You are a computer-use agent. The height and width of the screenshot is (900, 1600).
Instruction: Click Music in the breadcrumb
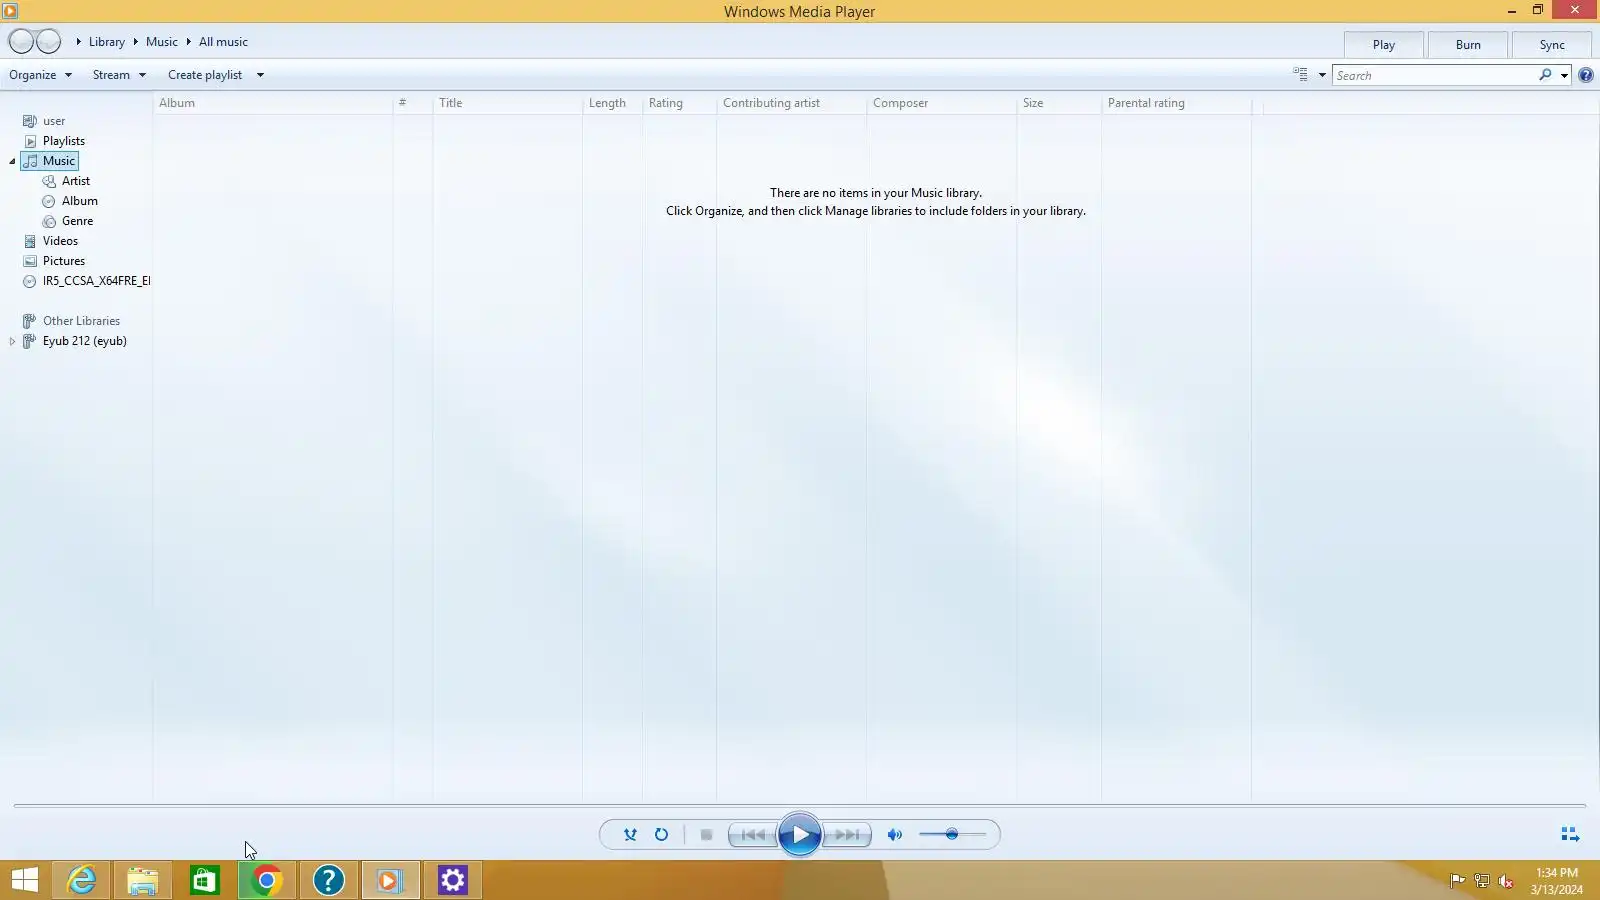[162, 42]
